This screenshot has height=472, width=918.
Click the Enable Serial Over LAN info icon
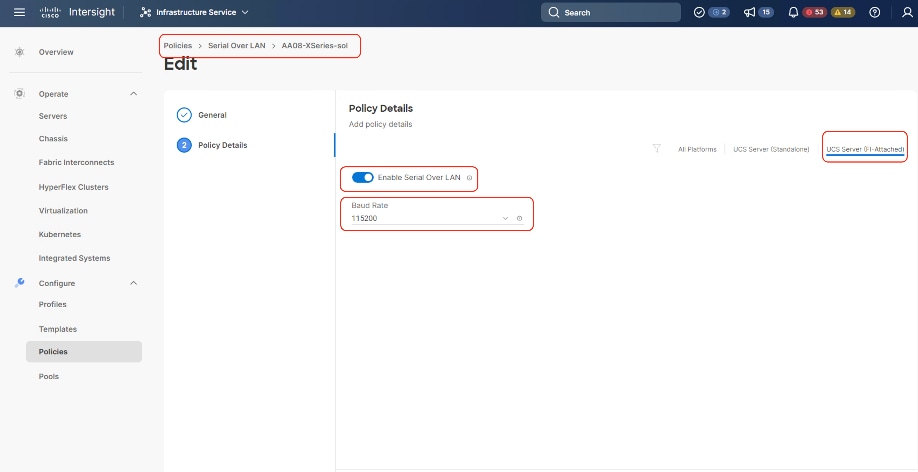click(469, 177)
